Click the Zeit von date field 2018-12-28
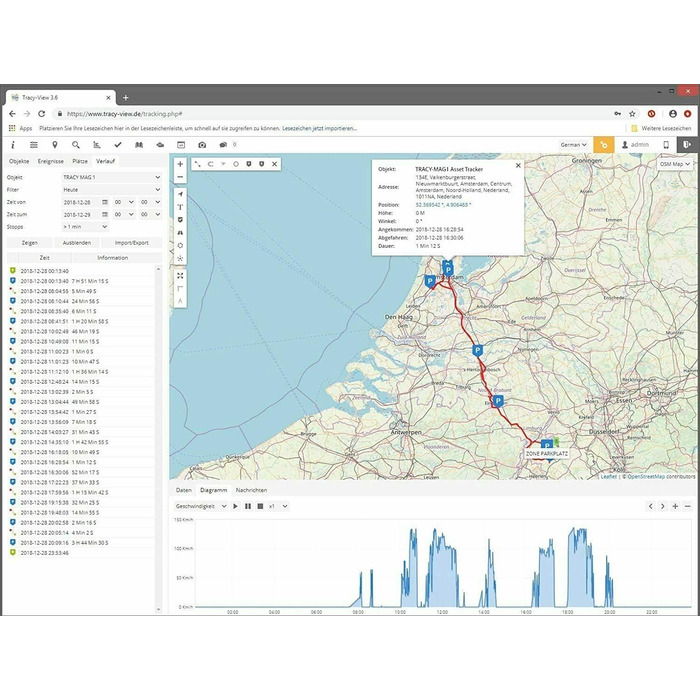The width and height of the screenshot is (700, 700). [x=82, y=202]
